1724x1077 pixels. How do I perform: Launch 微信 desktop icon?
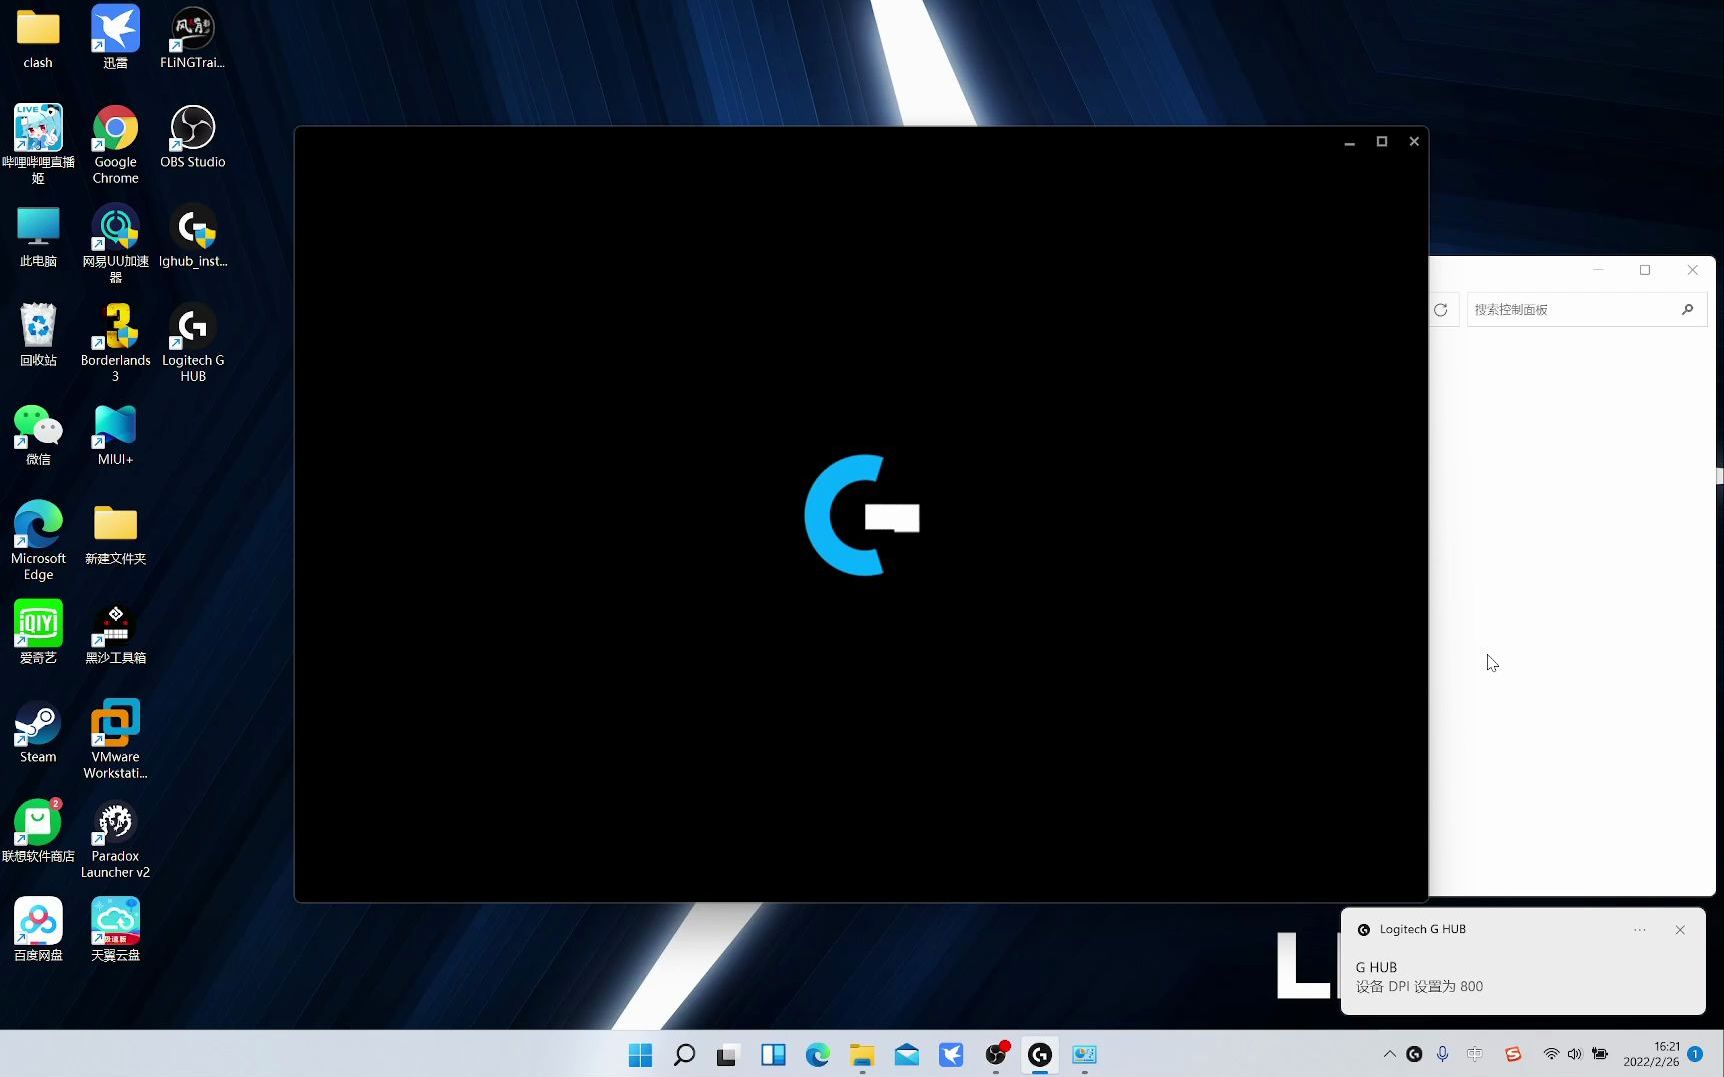38,434
